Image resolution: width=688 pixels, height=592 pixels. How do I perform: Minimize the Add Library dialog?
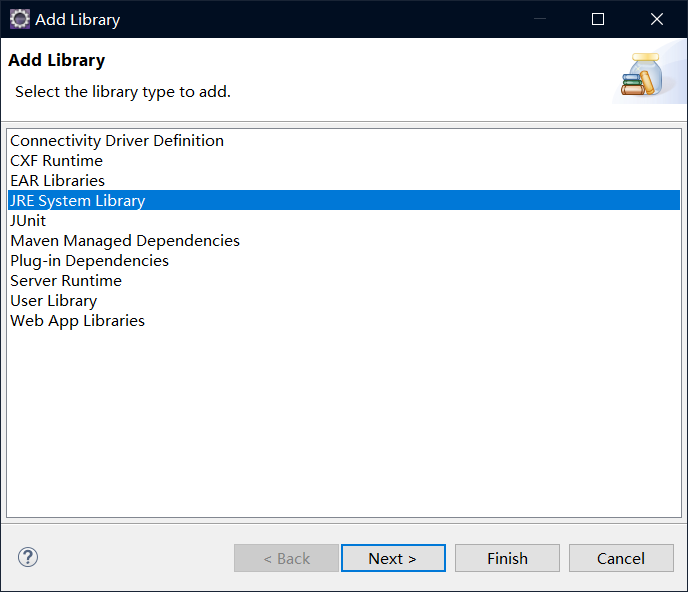(540, 19)
